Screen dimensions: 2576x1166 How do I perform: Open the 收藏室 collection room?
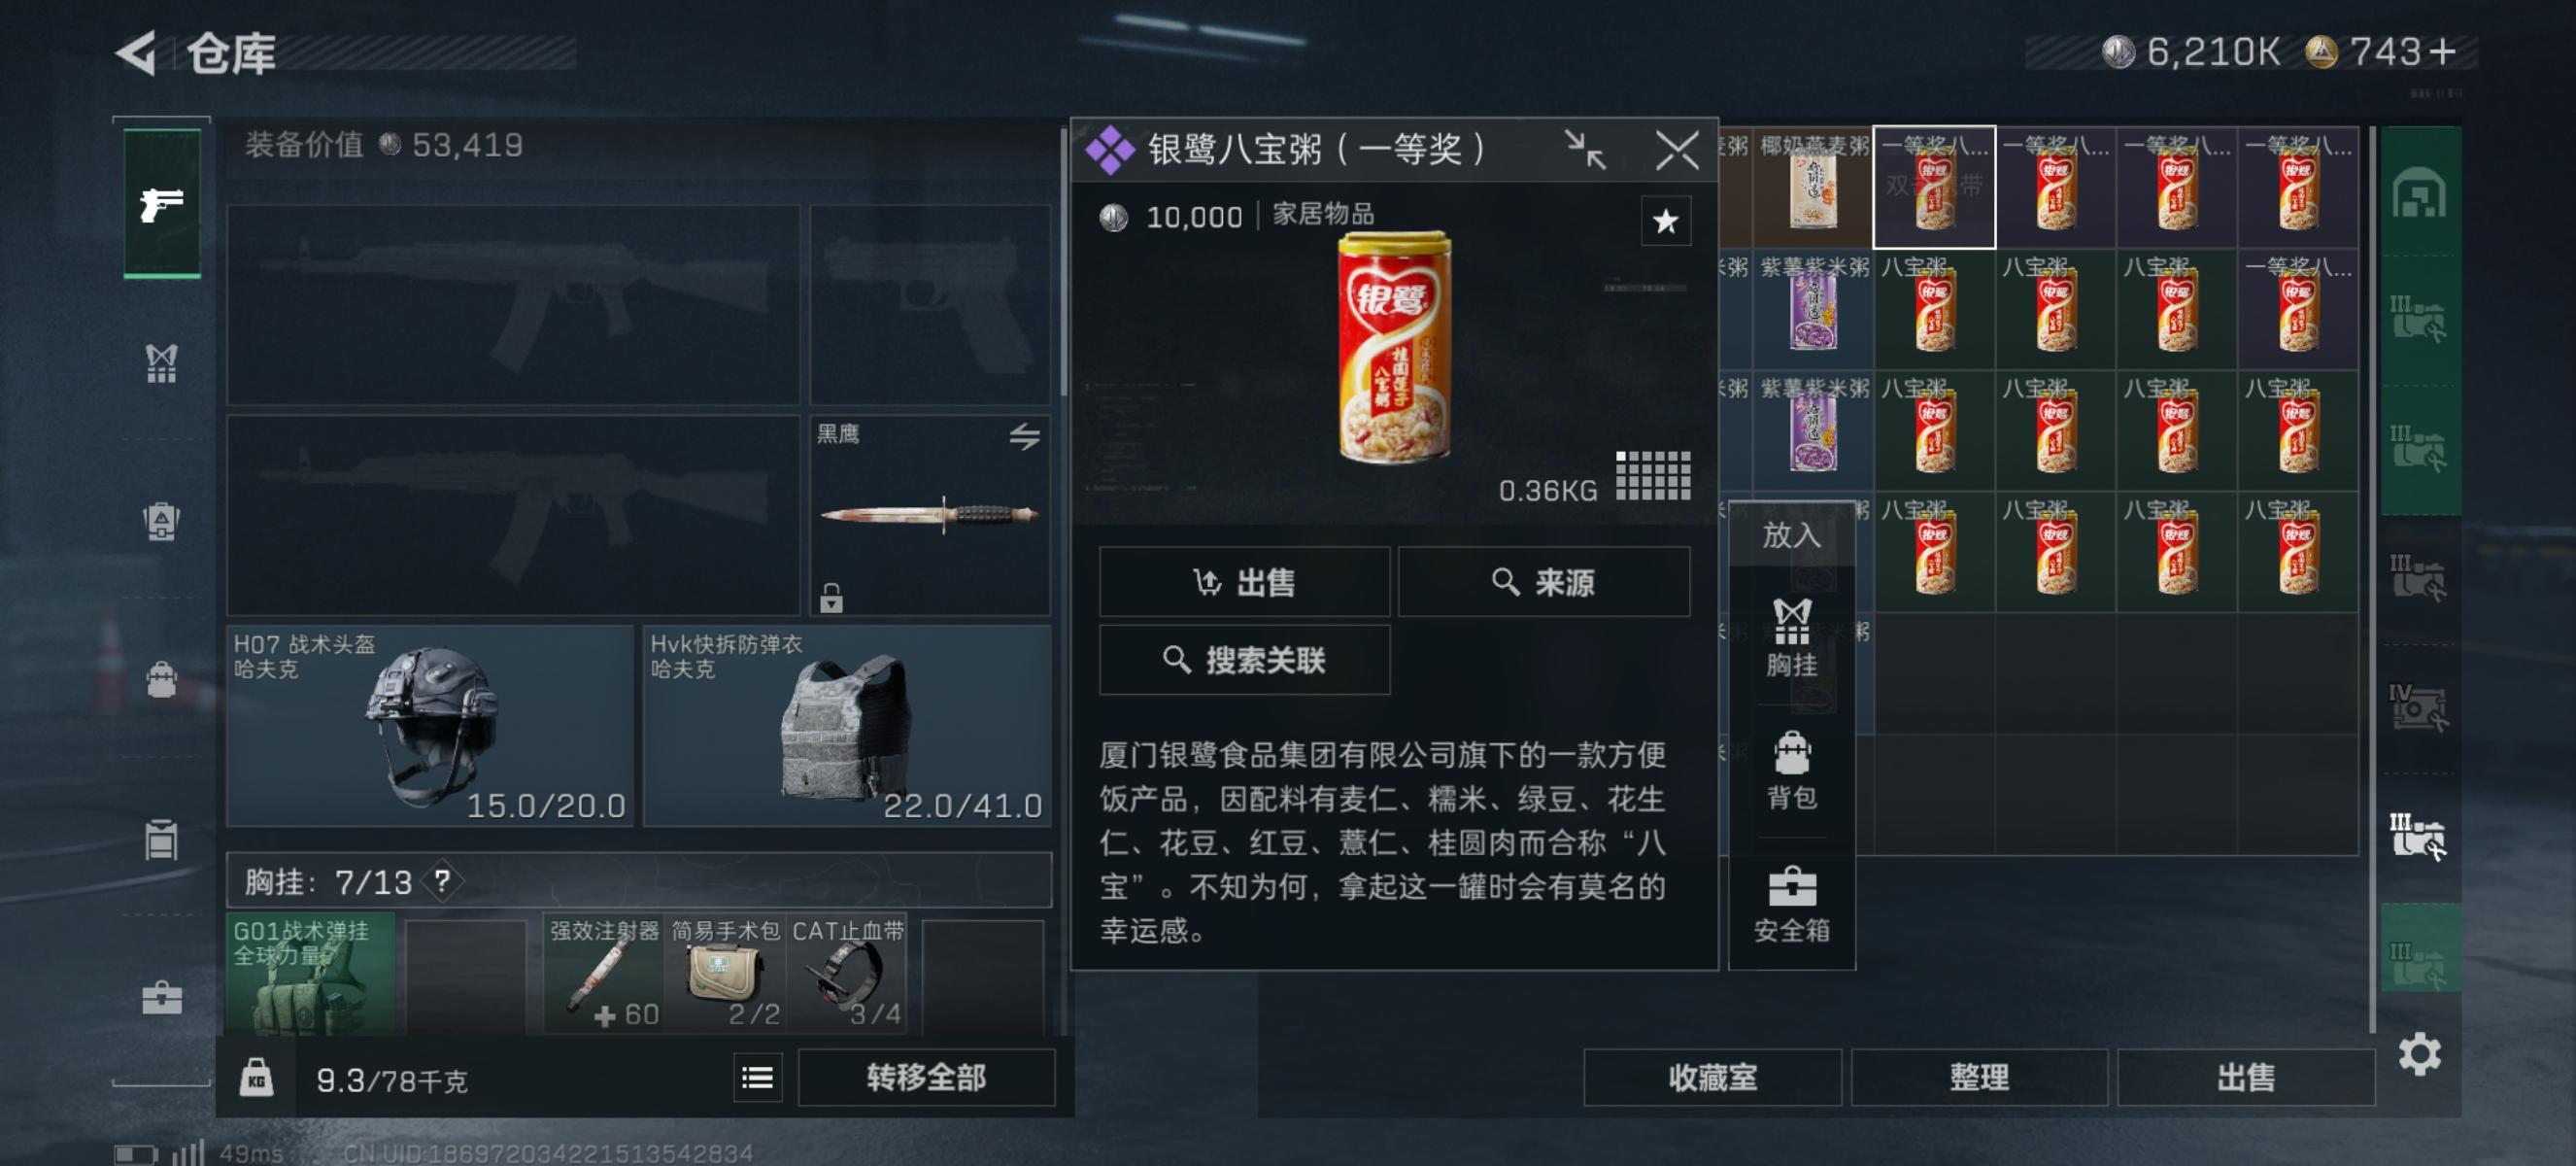(1712, 1077)
